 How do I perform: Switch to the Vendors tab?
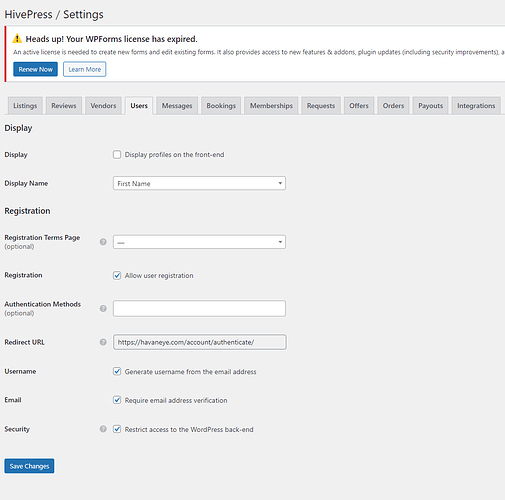click(x=103, y=106)
